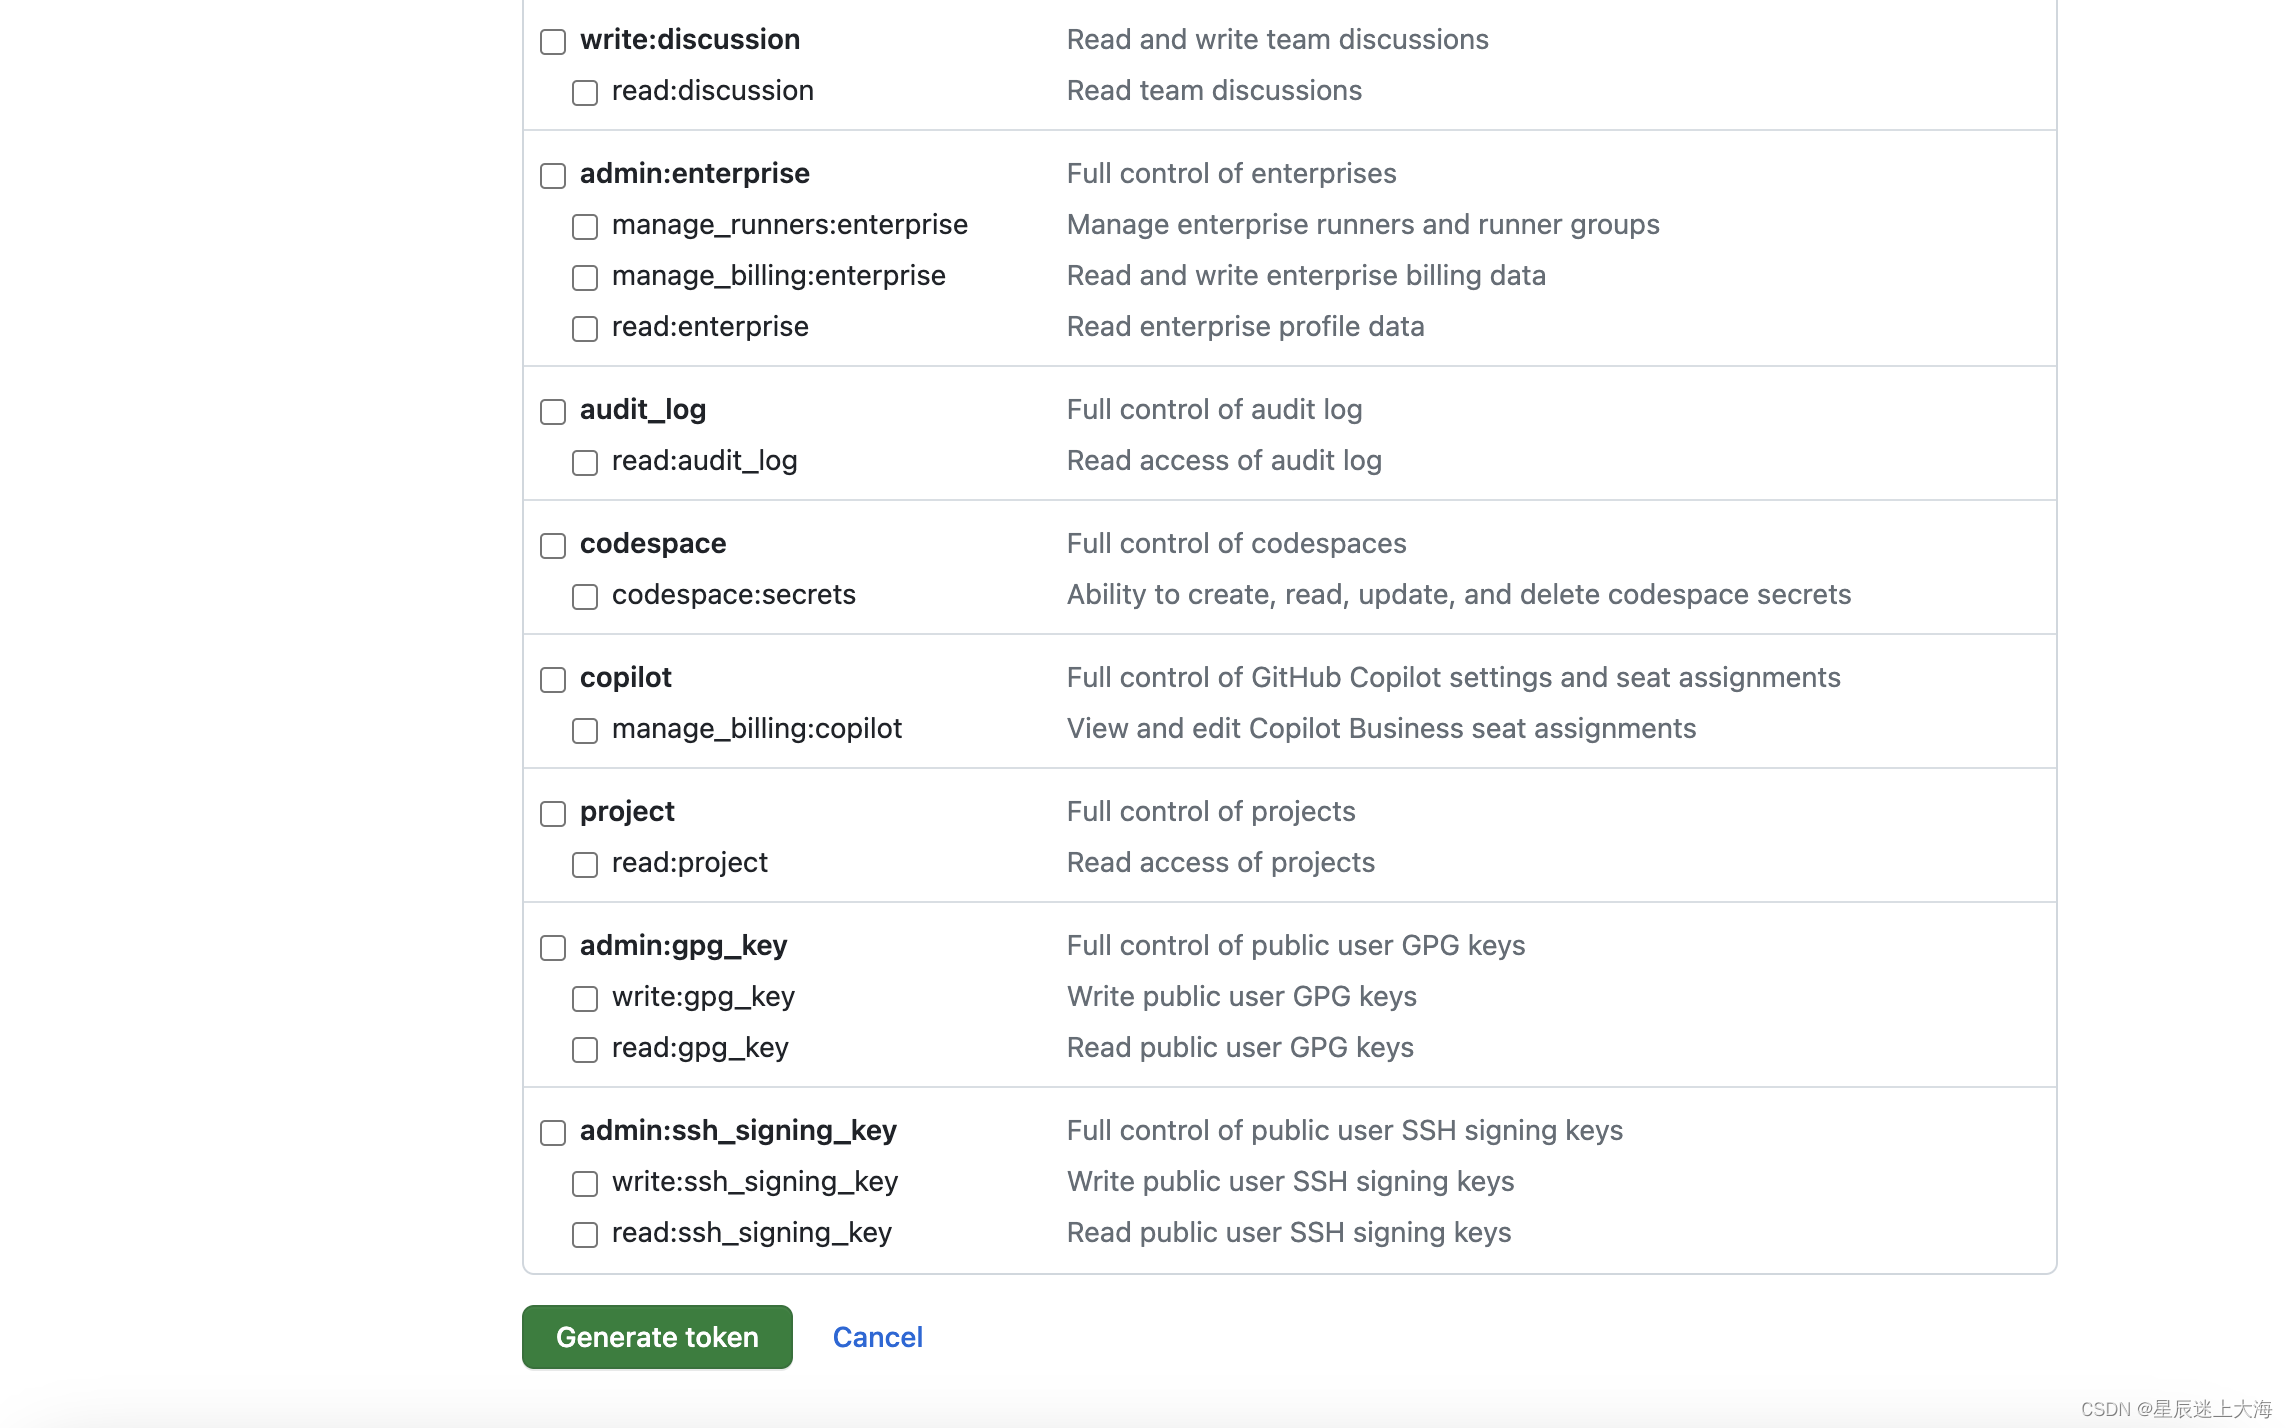
Task: Enable the codespace scope checkbox
Action: pos(553,545)
